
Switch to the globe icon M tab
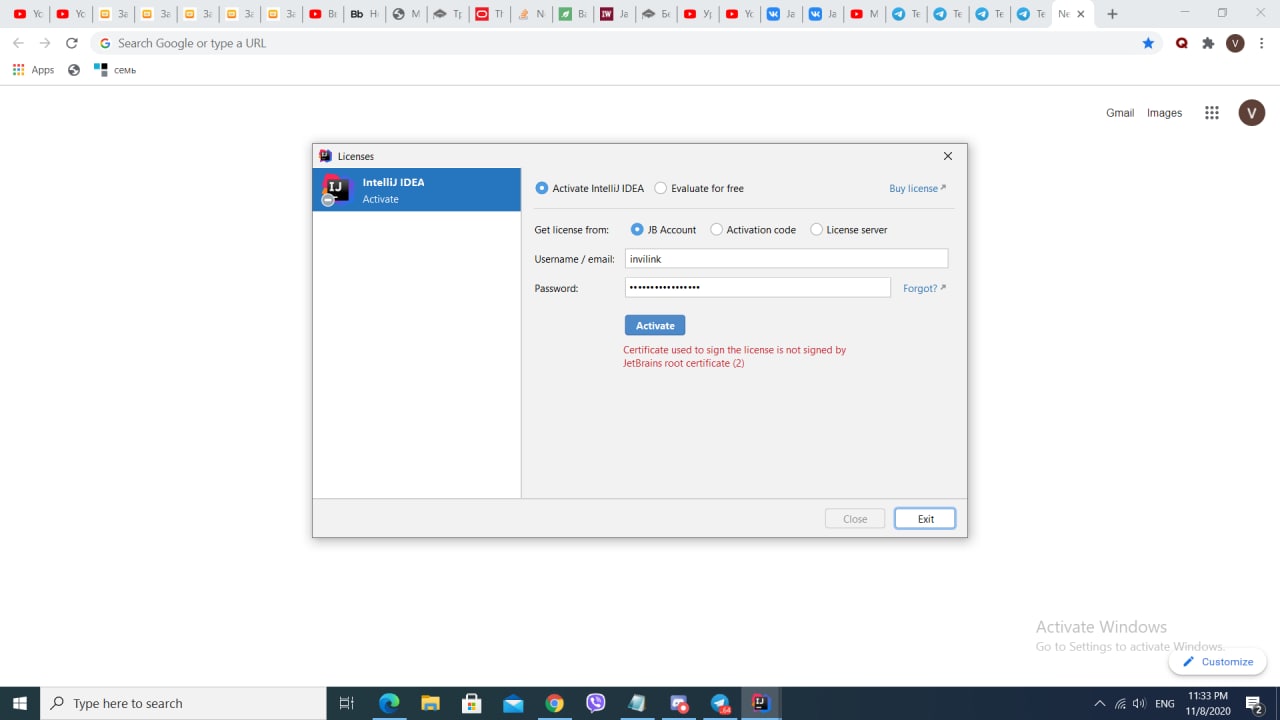pyautogui.click(x=406, y=14)
